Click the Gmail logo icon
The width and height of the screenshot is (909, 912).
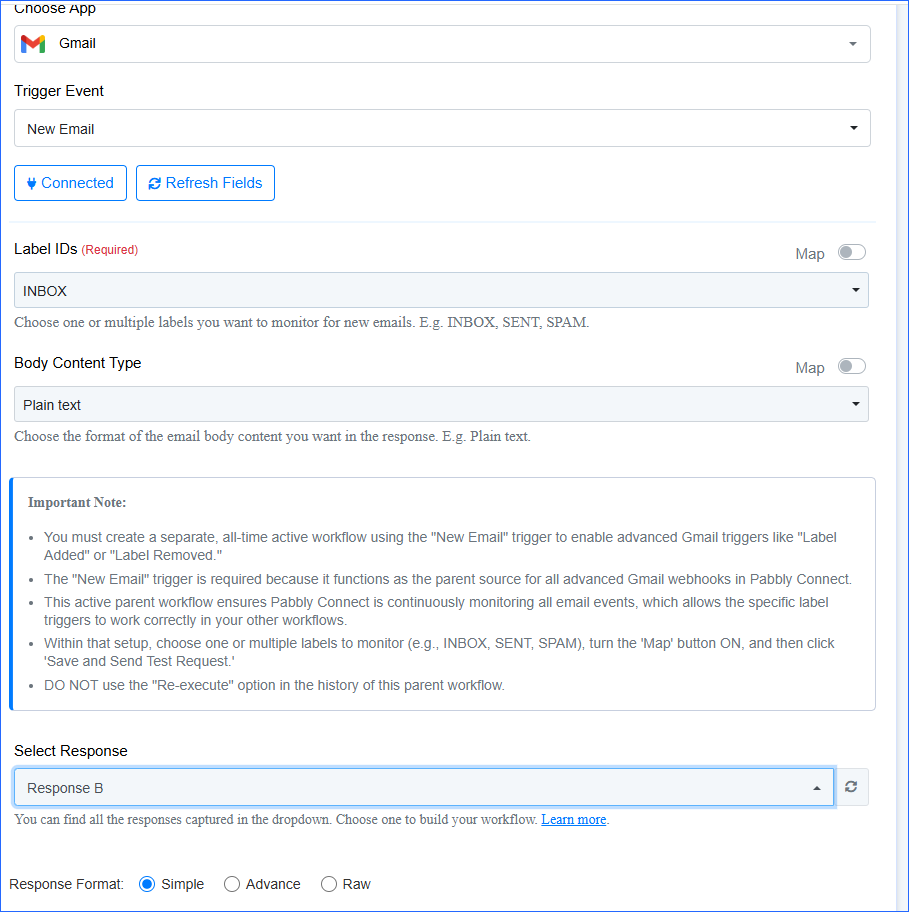click(33, 44)
